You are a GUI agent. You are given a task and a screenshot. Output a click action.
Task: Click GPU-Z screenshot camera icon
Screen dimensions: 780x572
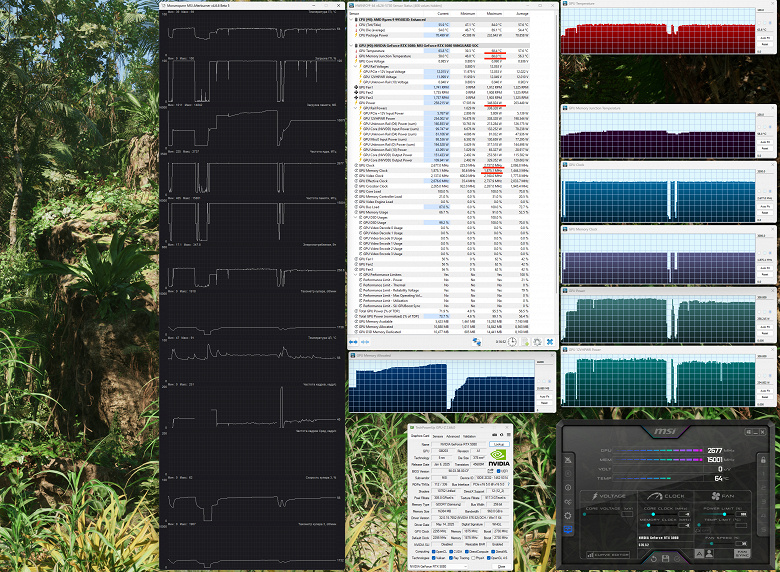click(494, 435)
